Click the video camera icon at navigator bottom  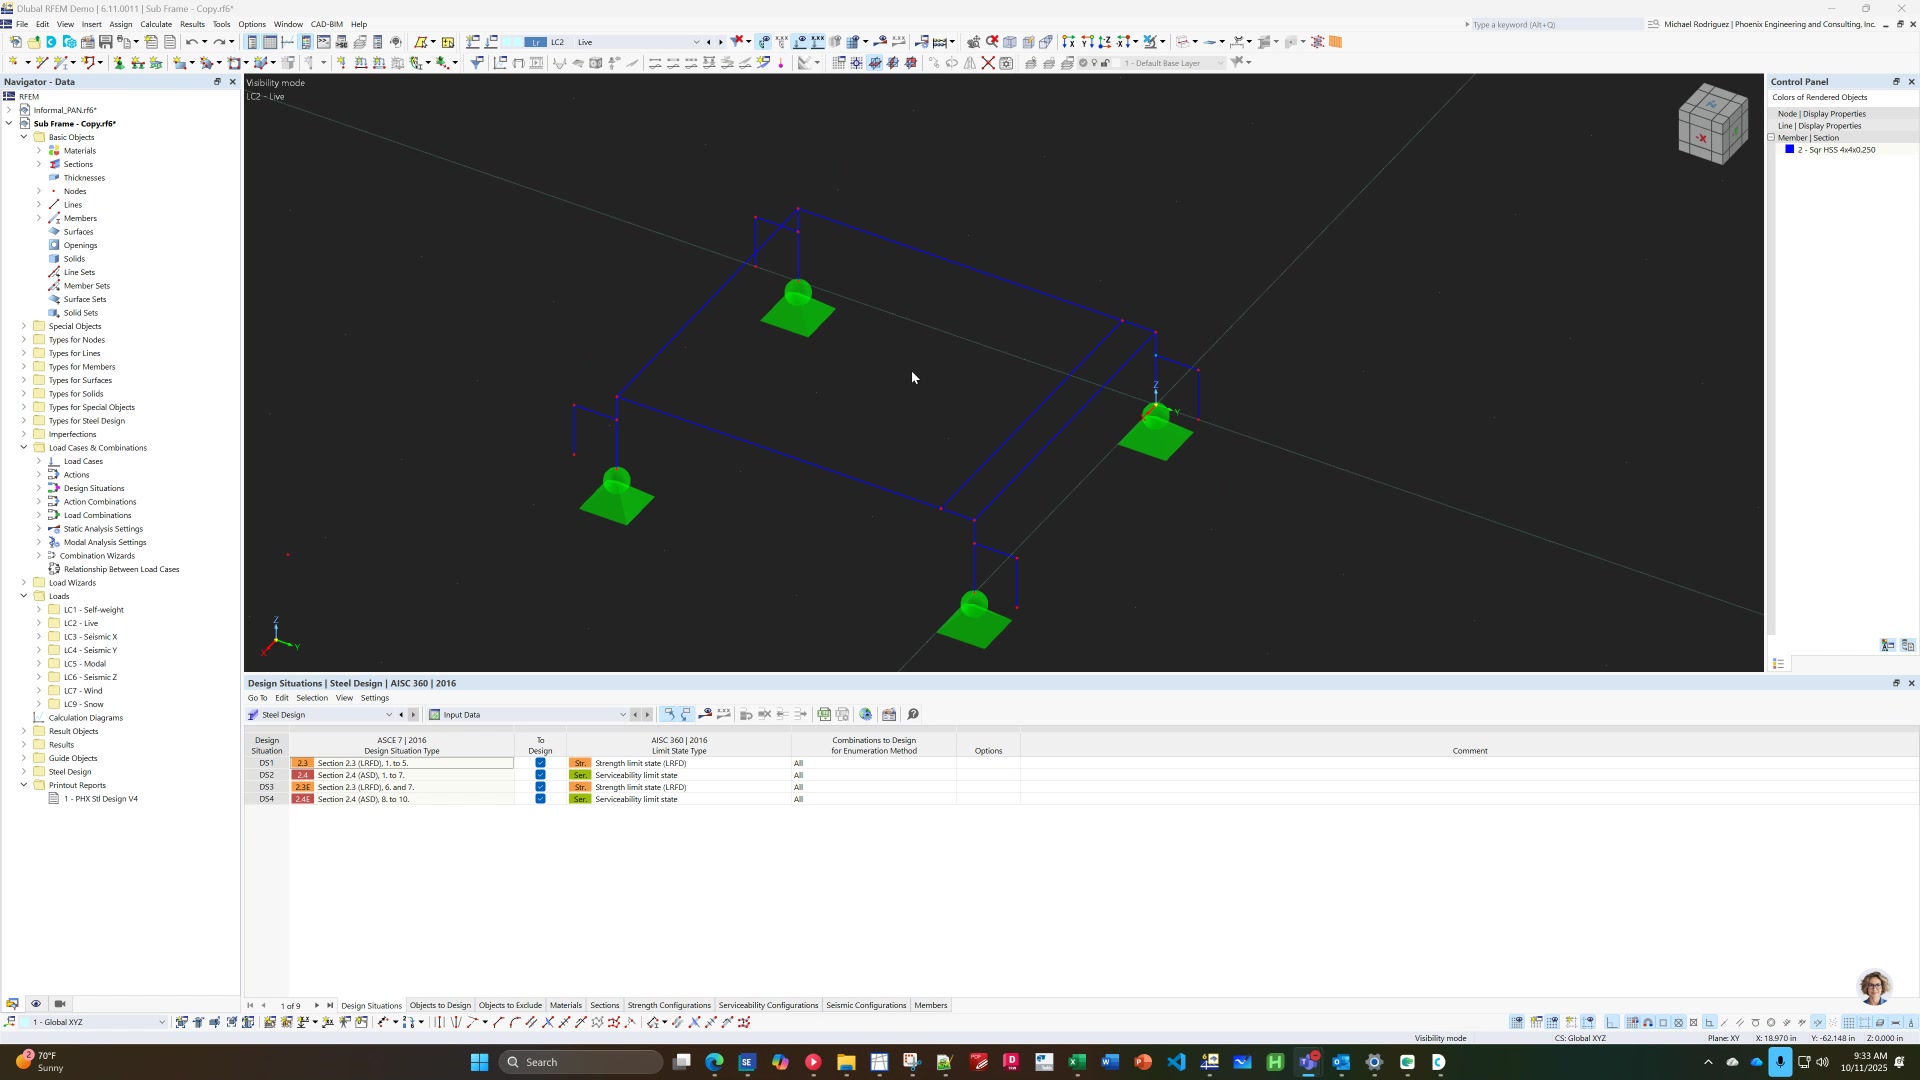tap(60, 1004)
